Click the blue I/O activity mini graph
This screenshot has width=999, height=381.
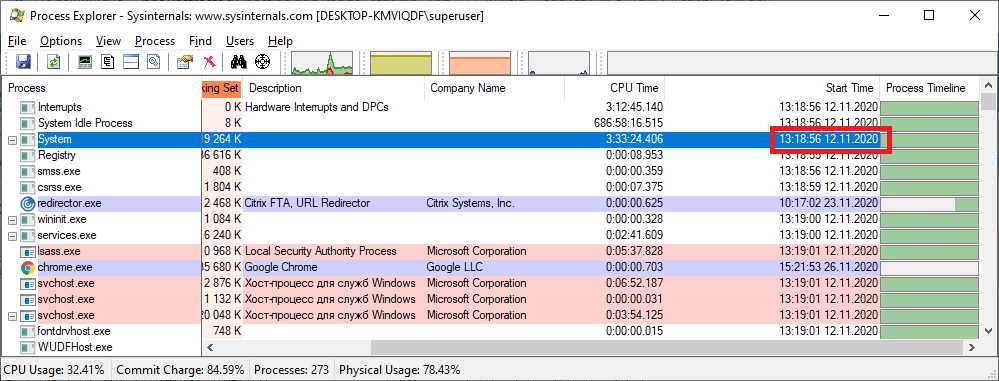point(559,63)
